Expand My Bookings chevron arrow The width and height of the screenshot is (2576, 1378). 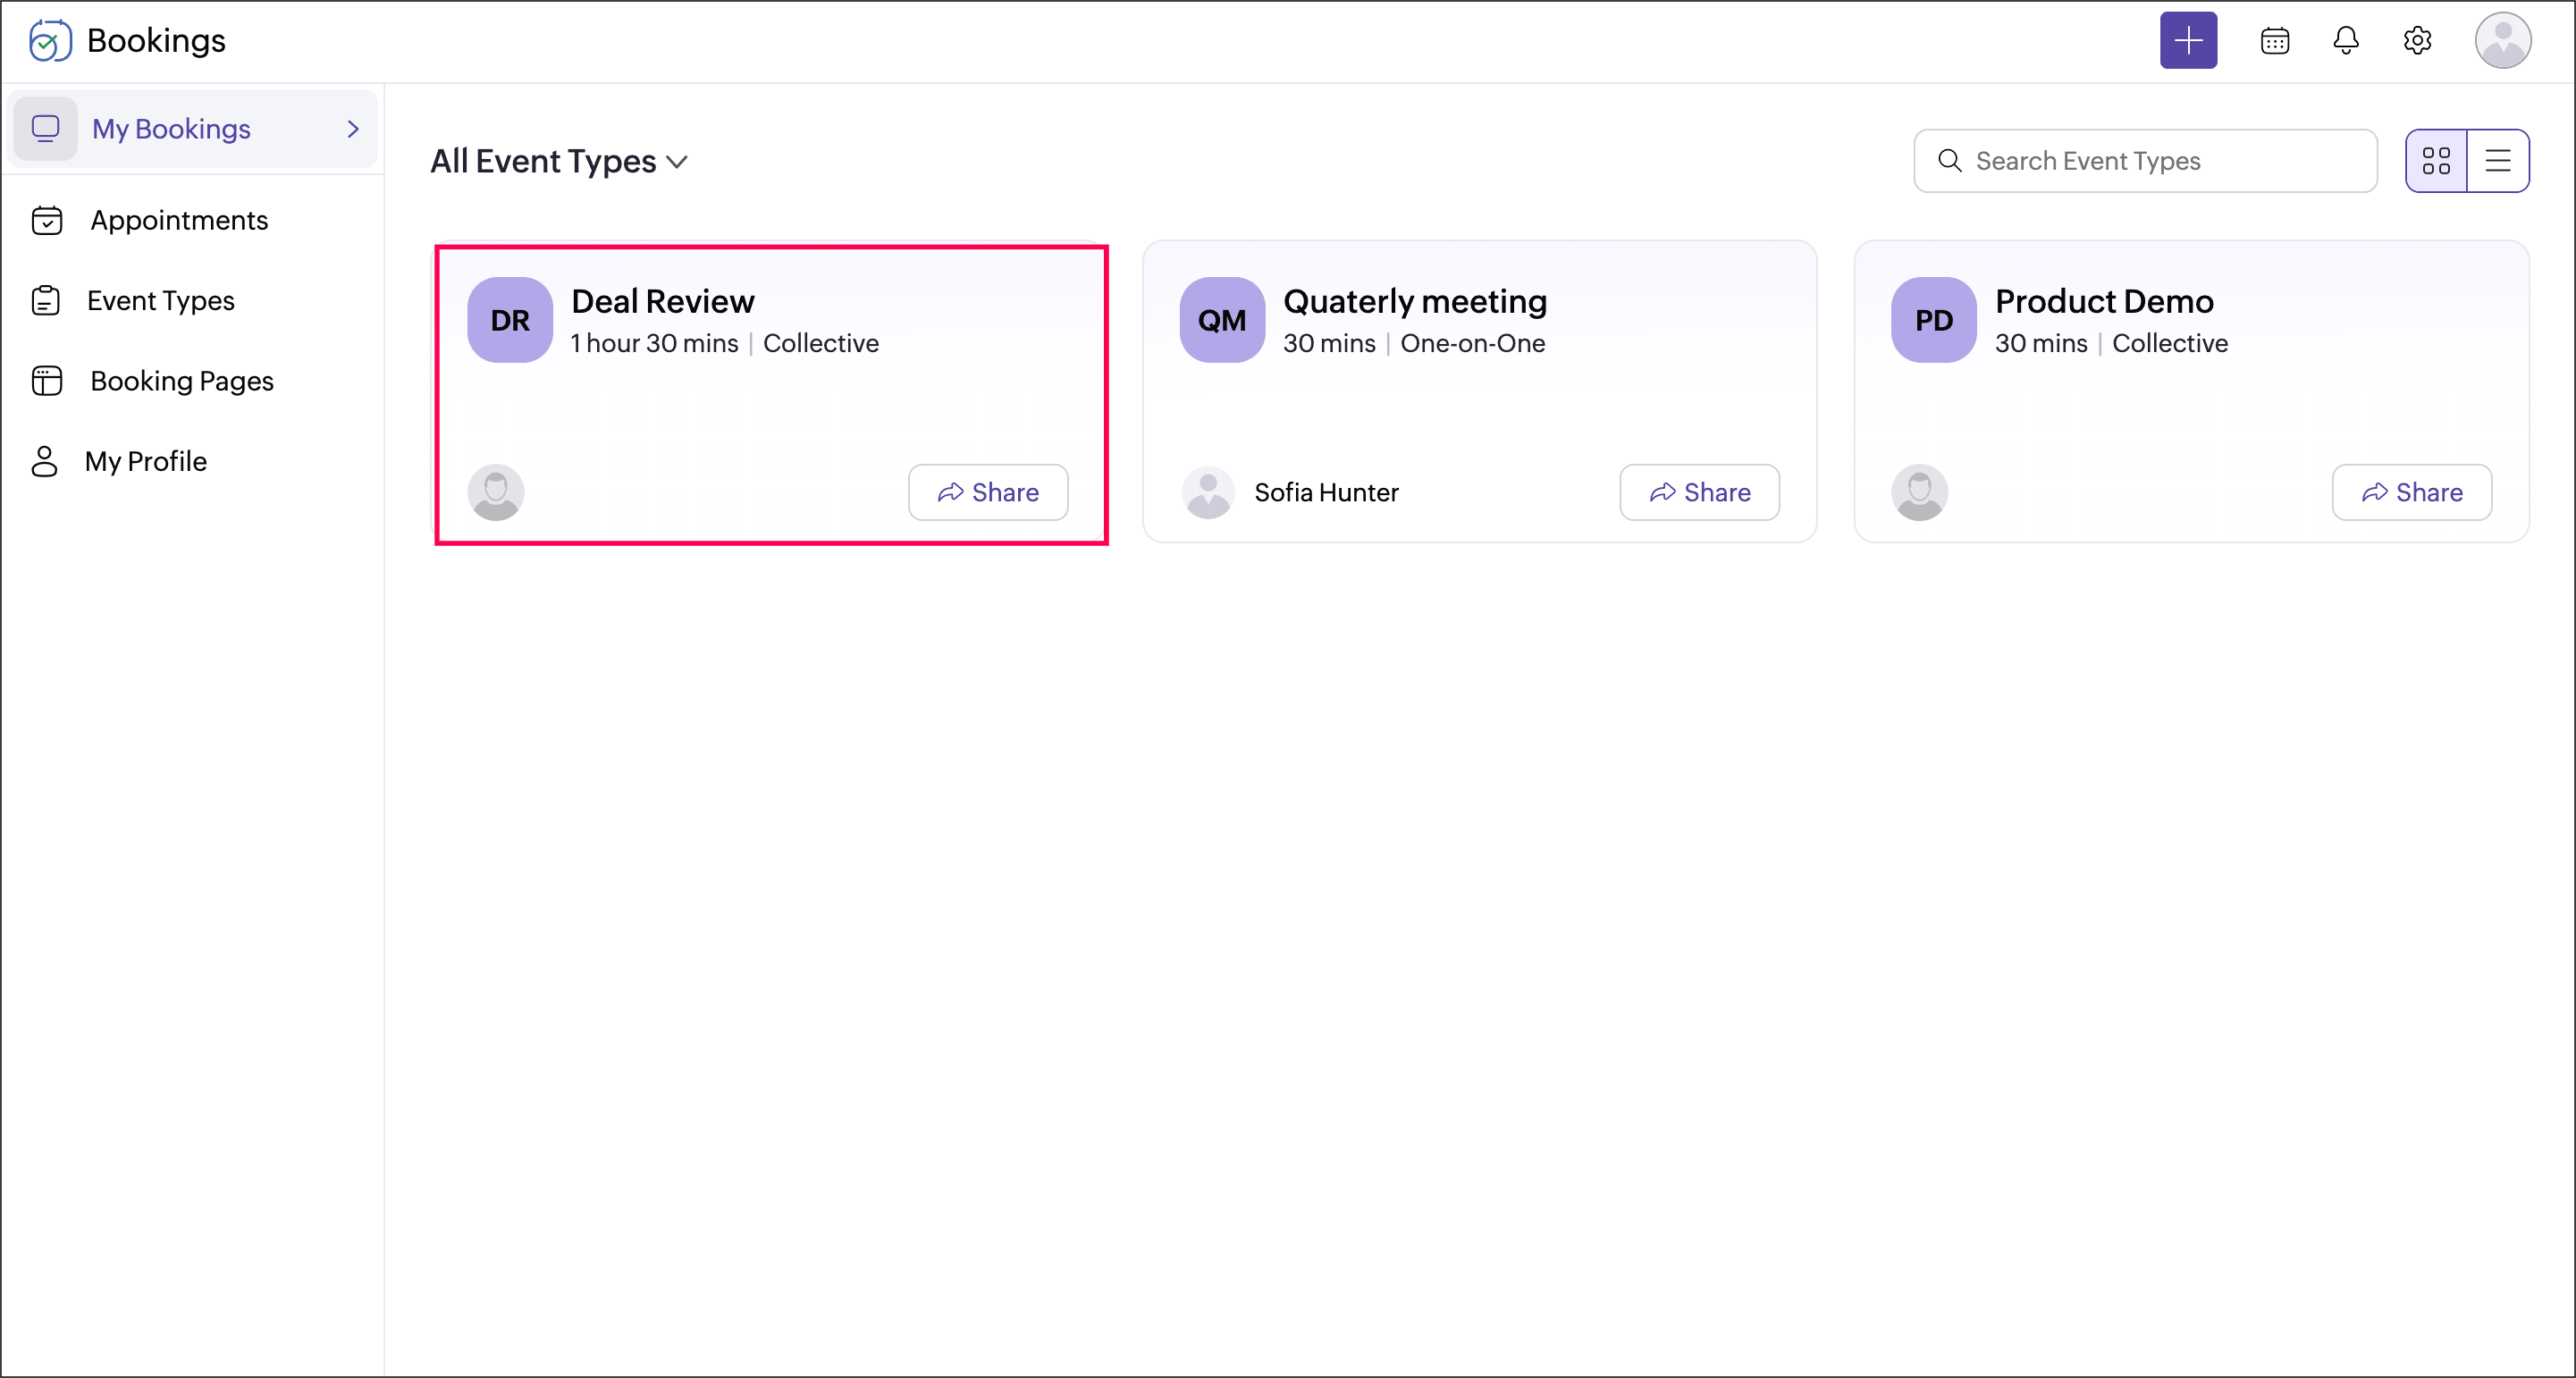pos(352,129)
